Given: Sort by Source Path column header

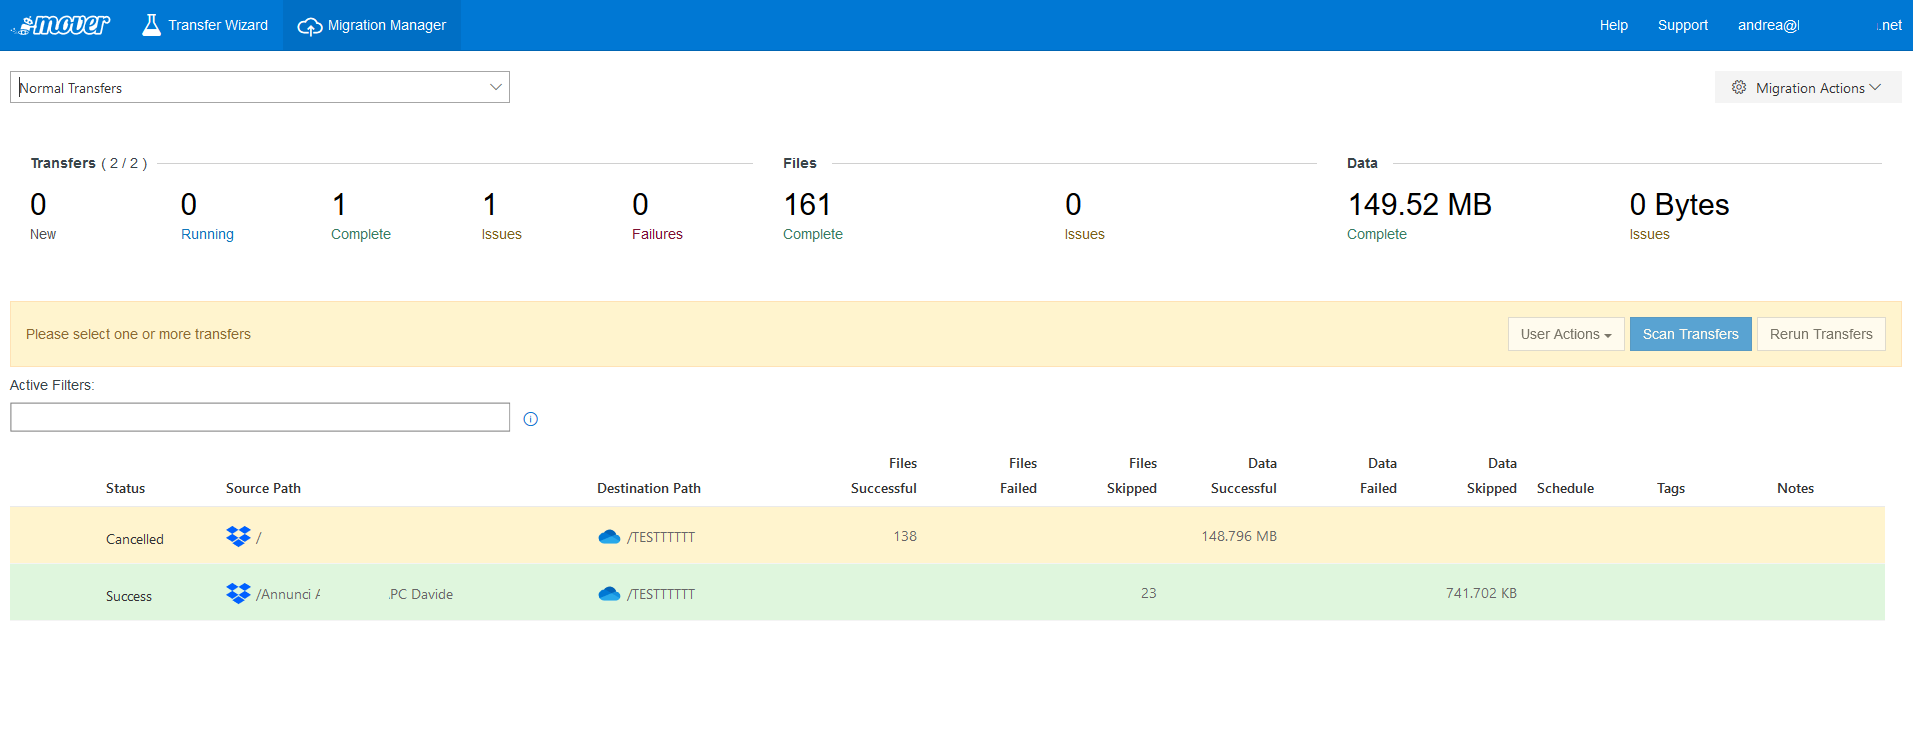Looking at the screenshot, I should point(263,488).
